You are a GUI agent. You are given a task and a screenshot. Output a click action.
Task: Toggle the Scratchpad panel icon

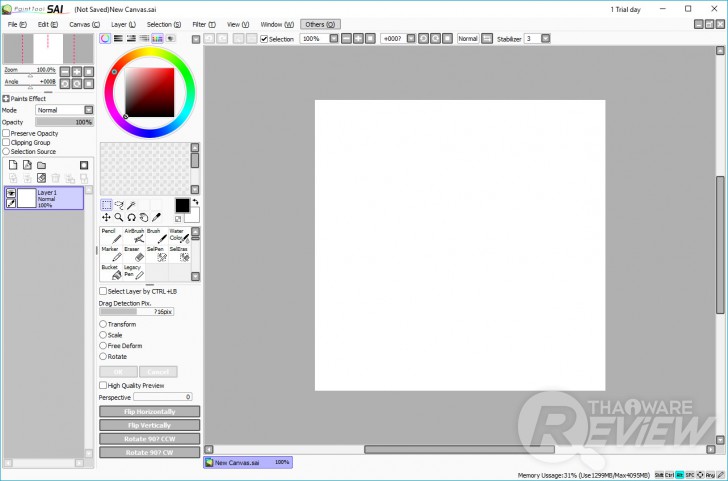(x=170, y=39)
